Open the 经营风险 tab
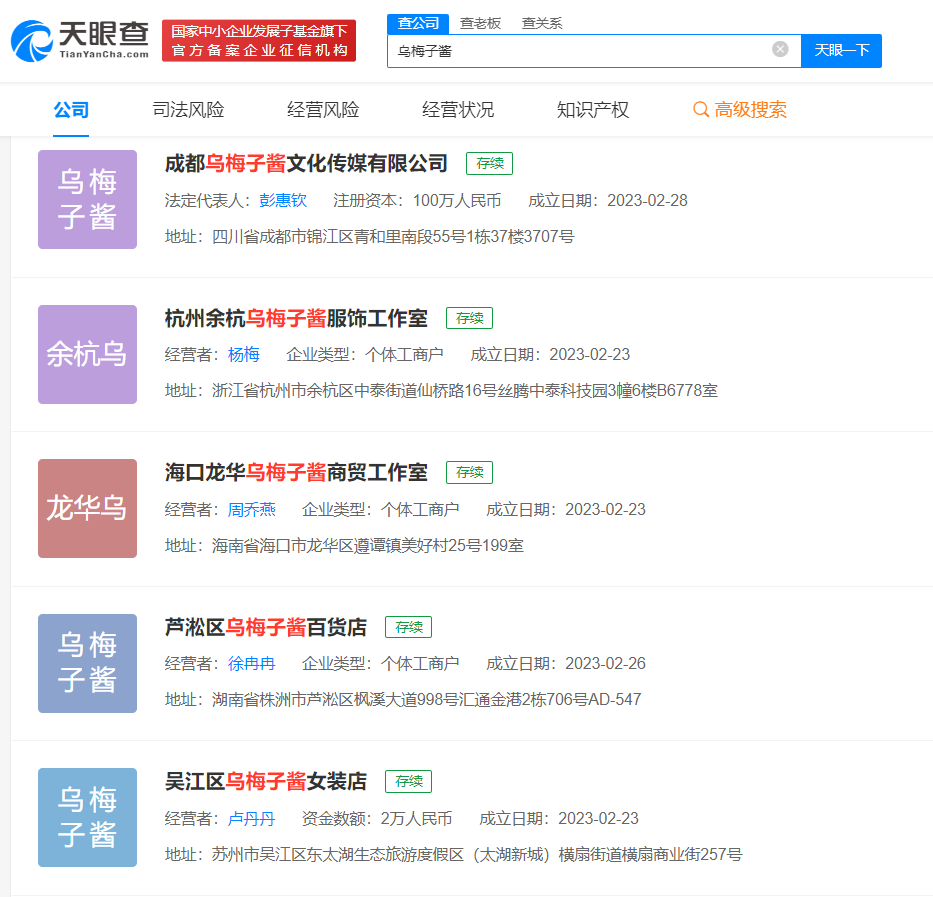This screenshot has height=897, width=933. pyautogui.click(x=323, y=110)
